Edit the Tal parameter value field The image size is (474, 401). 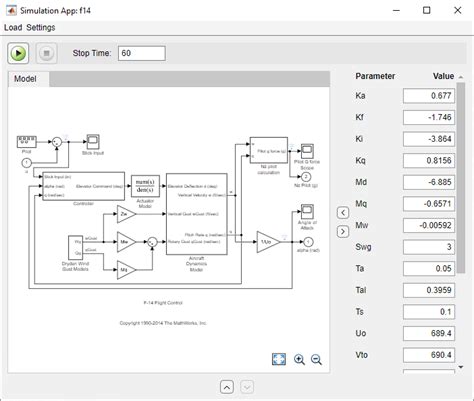point(429,290)
